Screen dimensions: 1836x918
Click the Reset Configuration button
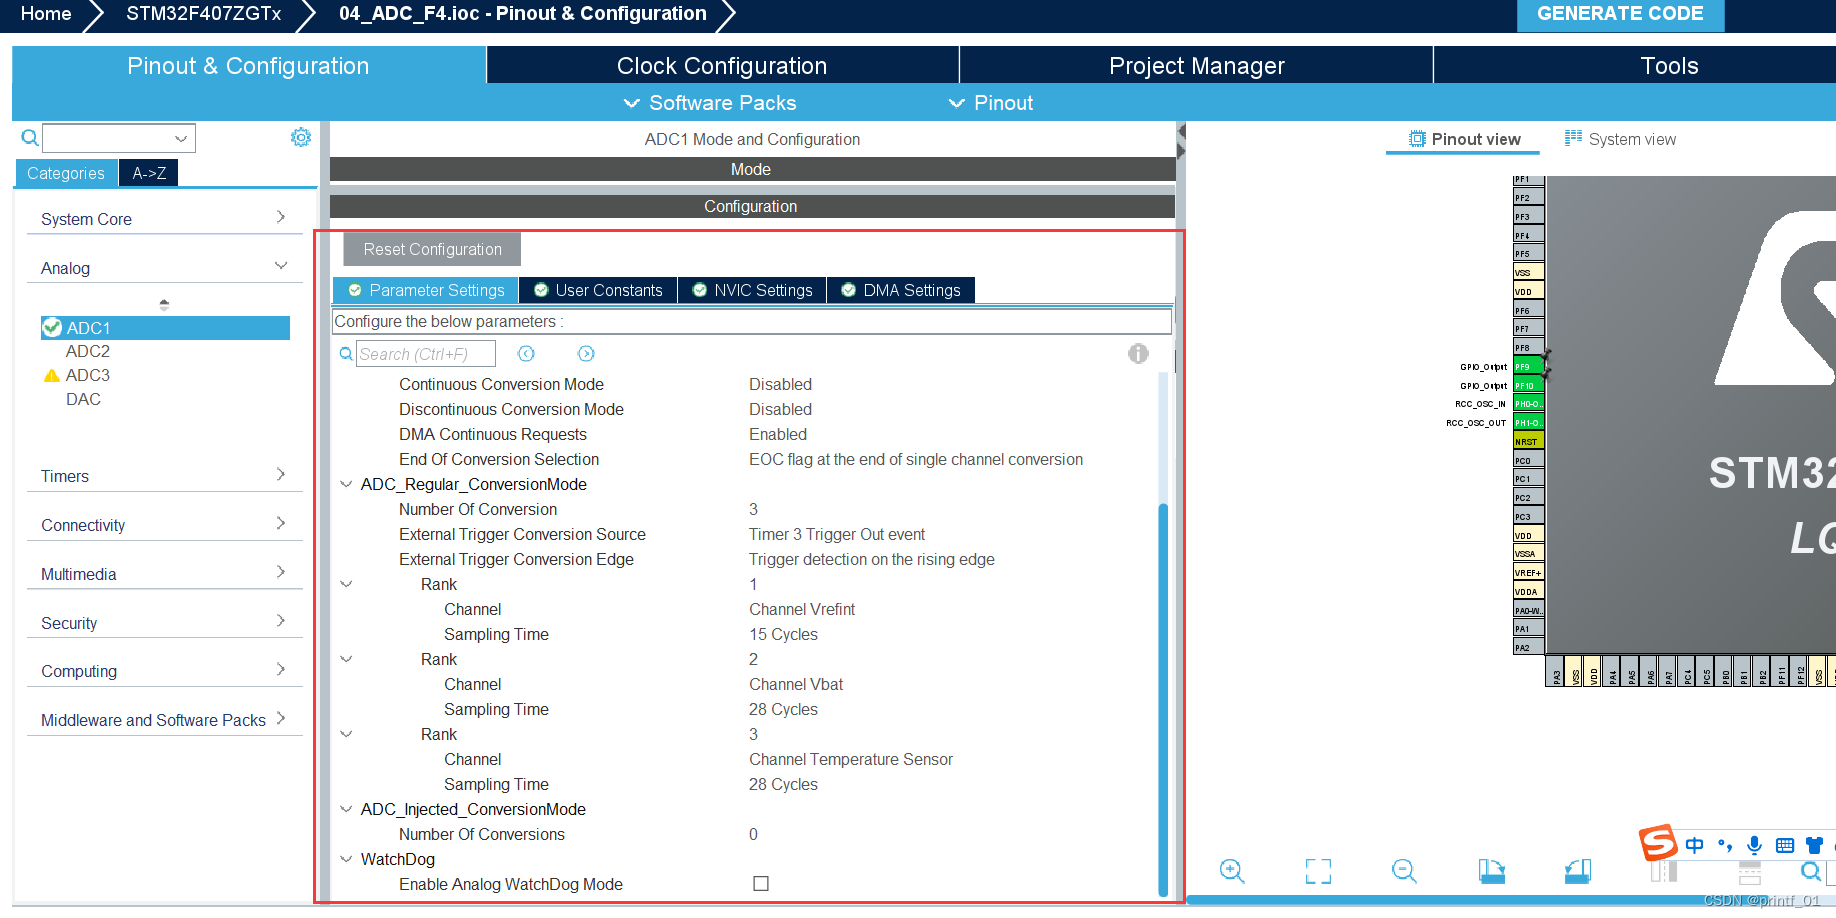coord(432,249)
